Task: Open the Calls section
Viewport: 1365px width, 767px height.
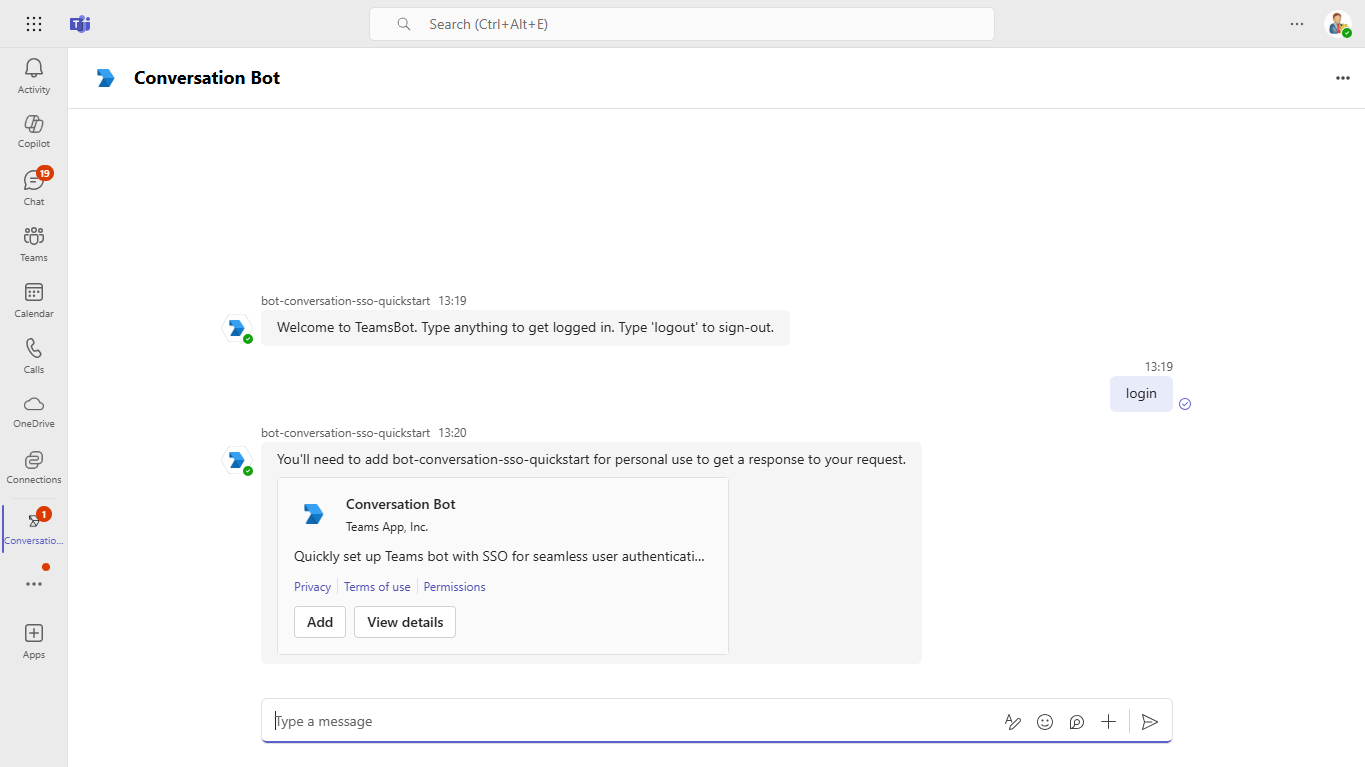Action: (34, 355)
